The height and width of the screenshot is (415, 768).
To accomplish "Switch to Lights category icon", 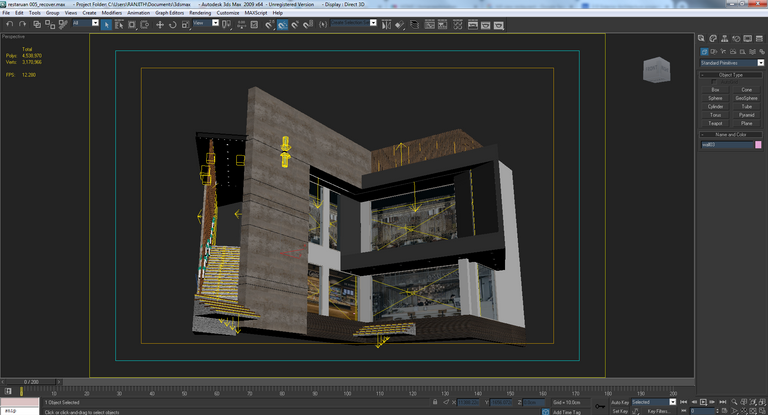I will 723,51.
